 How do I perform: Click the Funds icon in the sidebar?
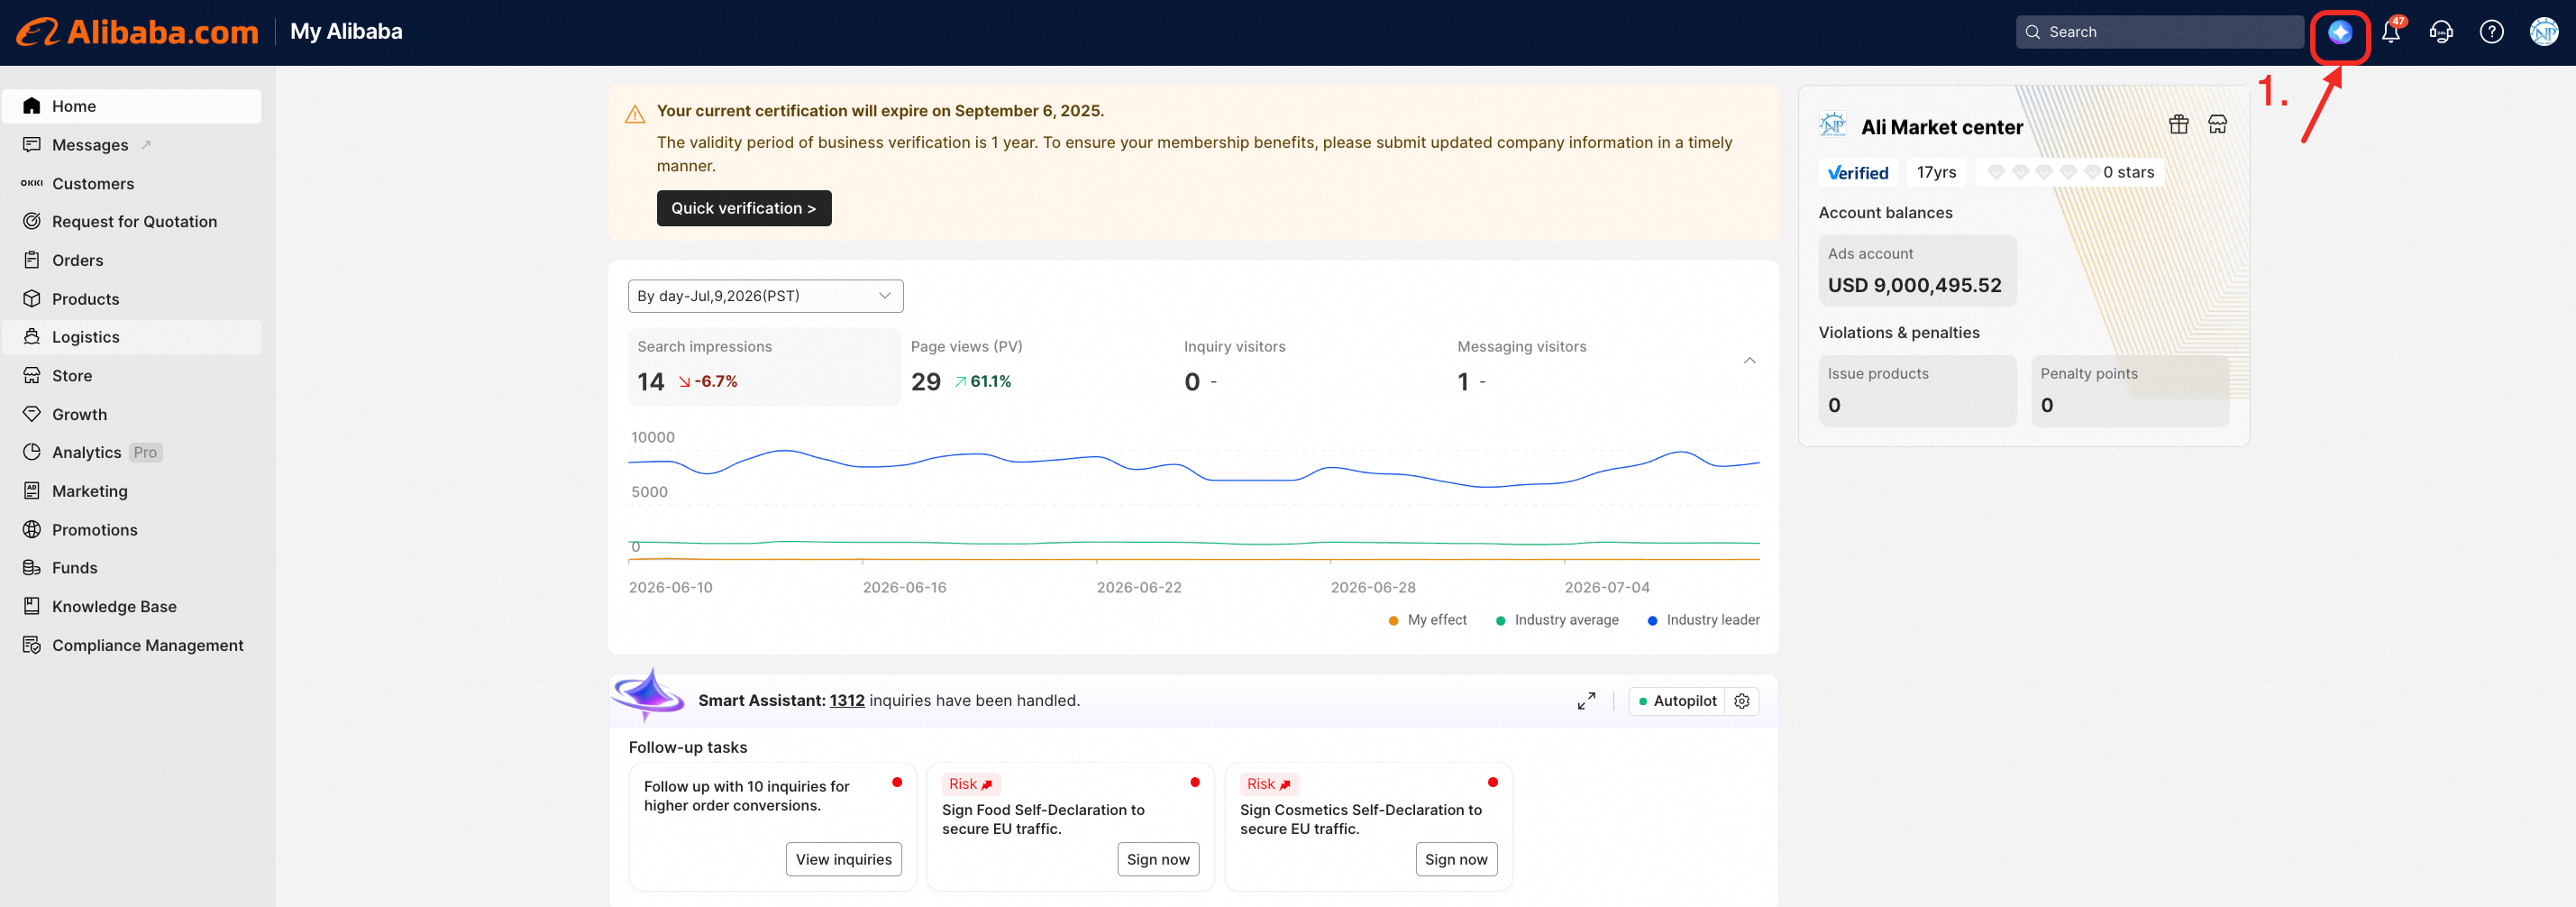32,567
